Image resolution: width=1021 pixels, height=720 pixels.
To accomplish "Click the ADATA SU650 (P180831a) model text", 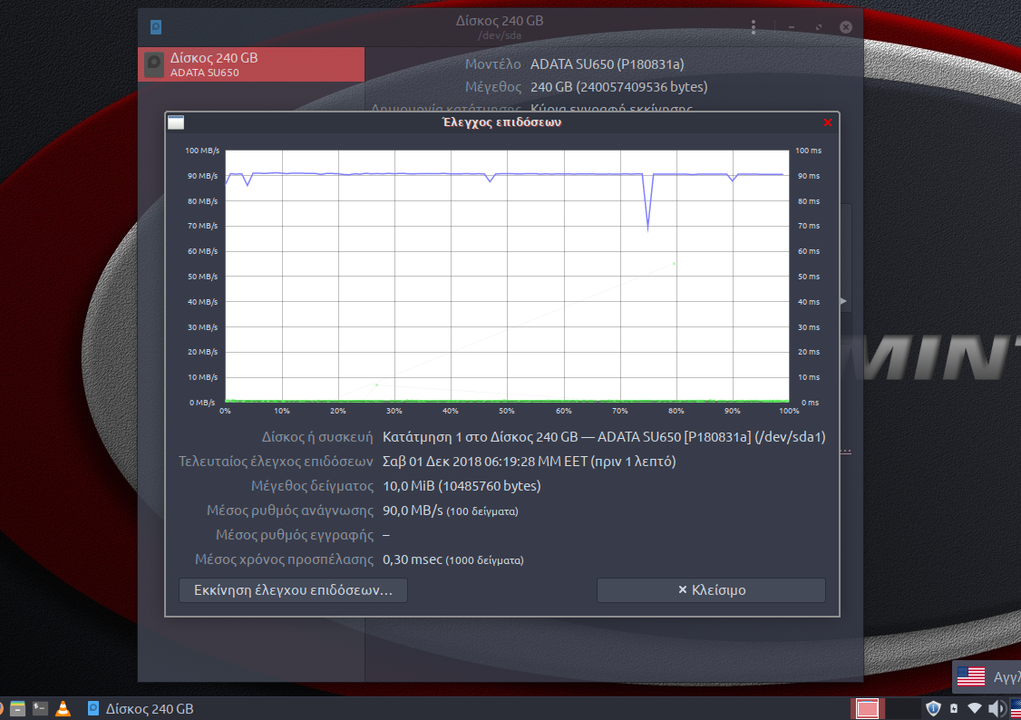I will [x=607, y=64].
